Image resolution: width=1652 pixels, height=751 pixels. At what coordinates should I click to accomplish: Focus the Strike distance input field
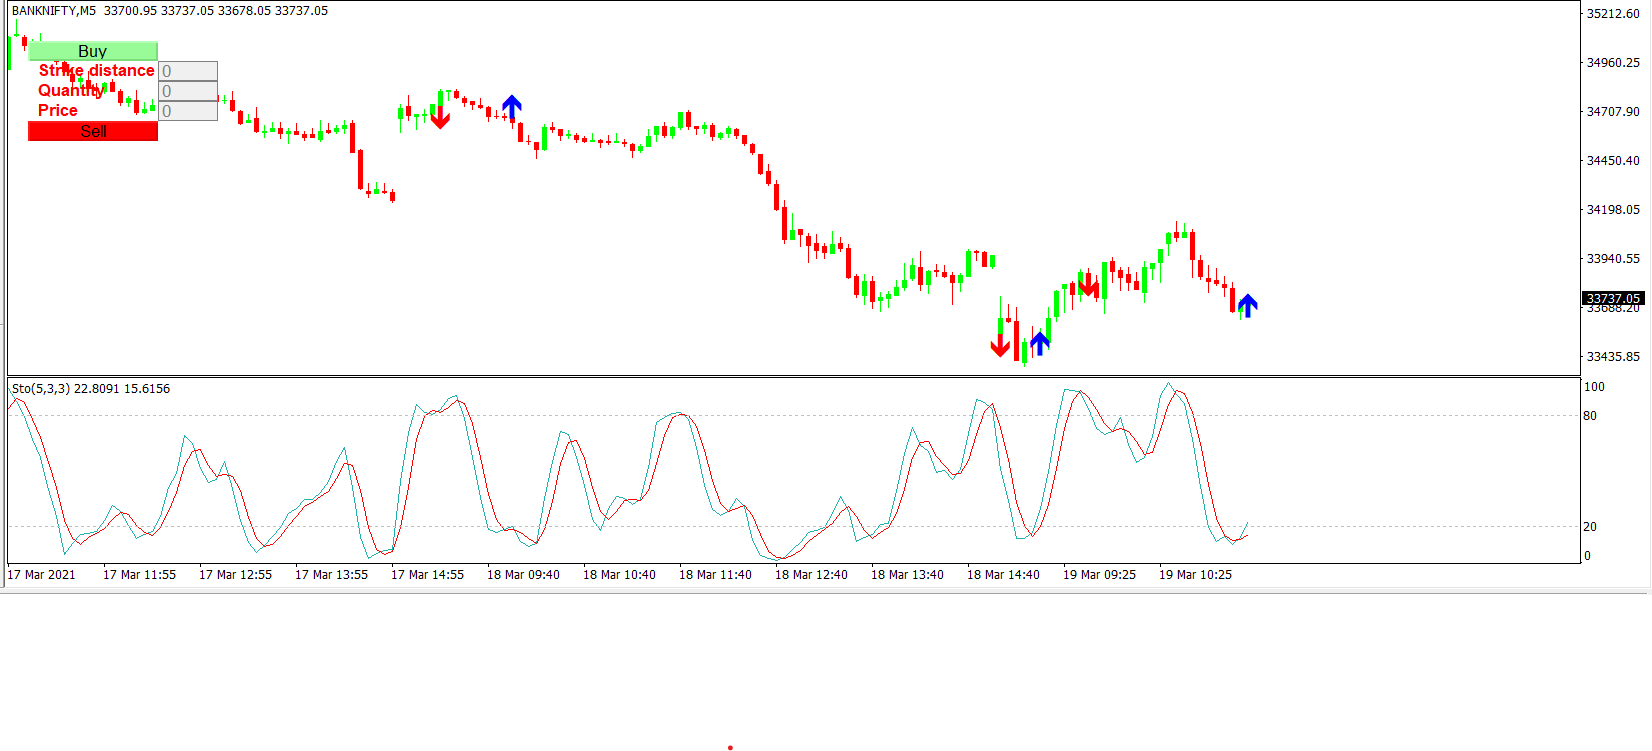(x=188, y=71)
